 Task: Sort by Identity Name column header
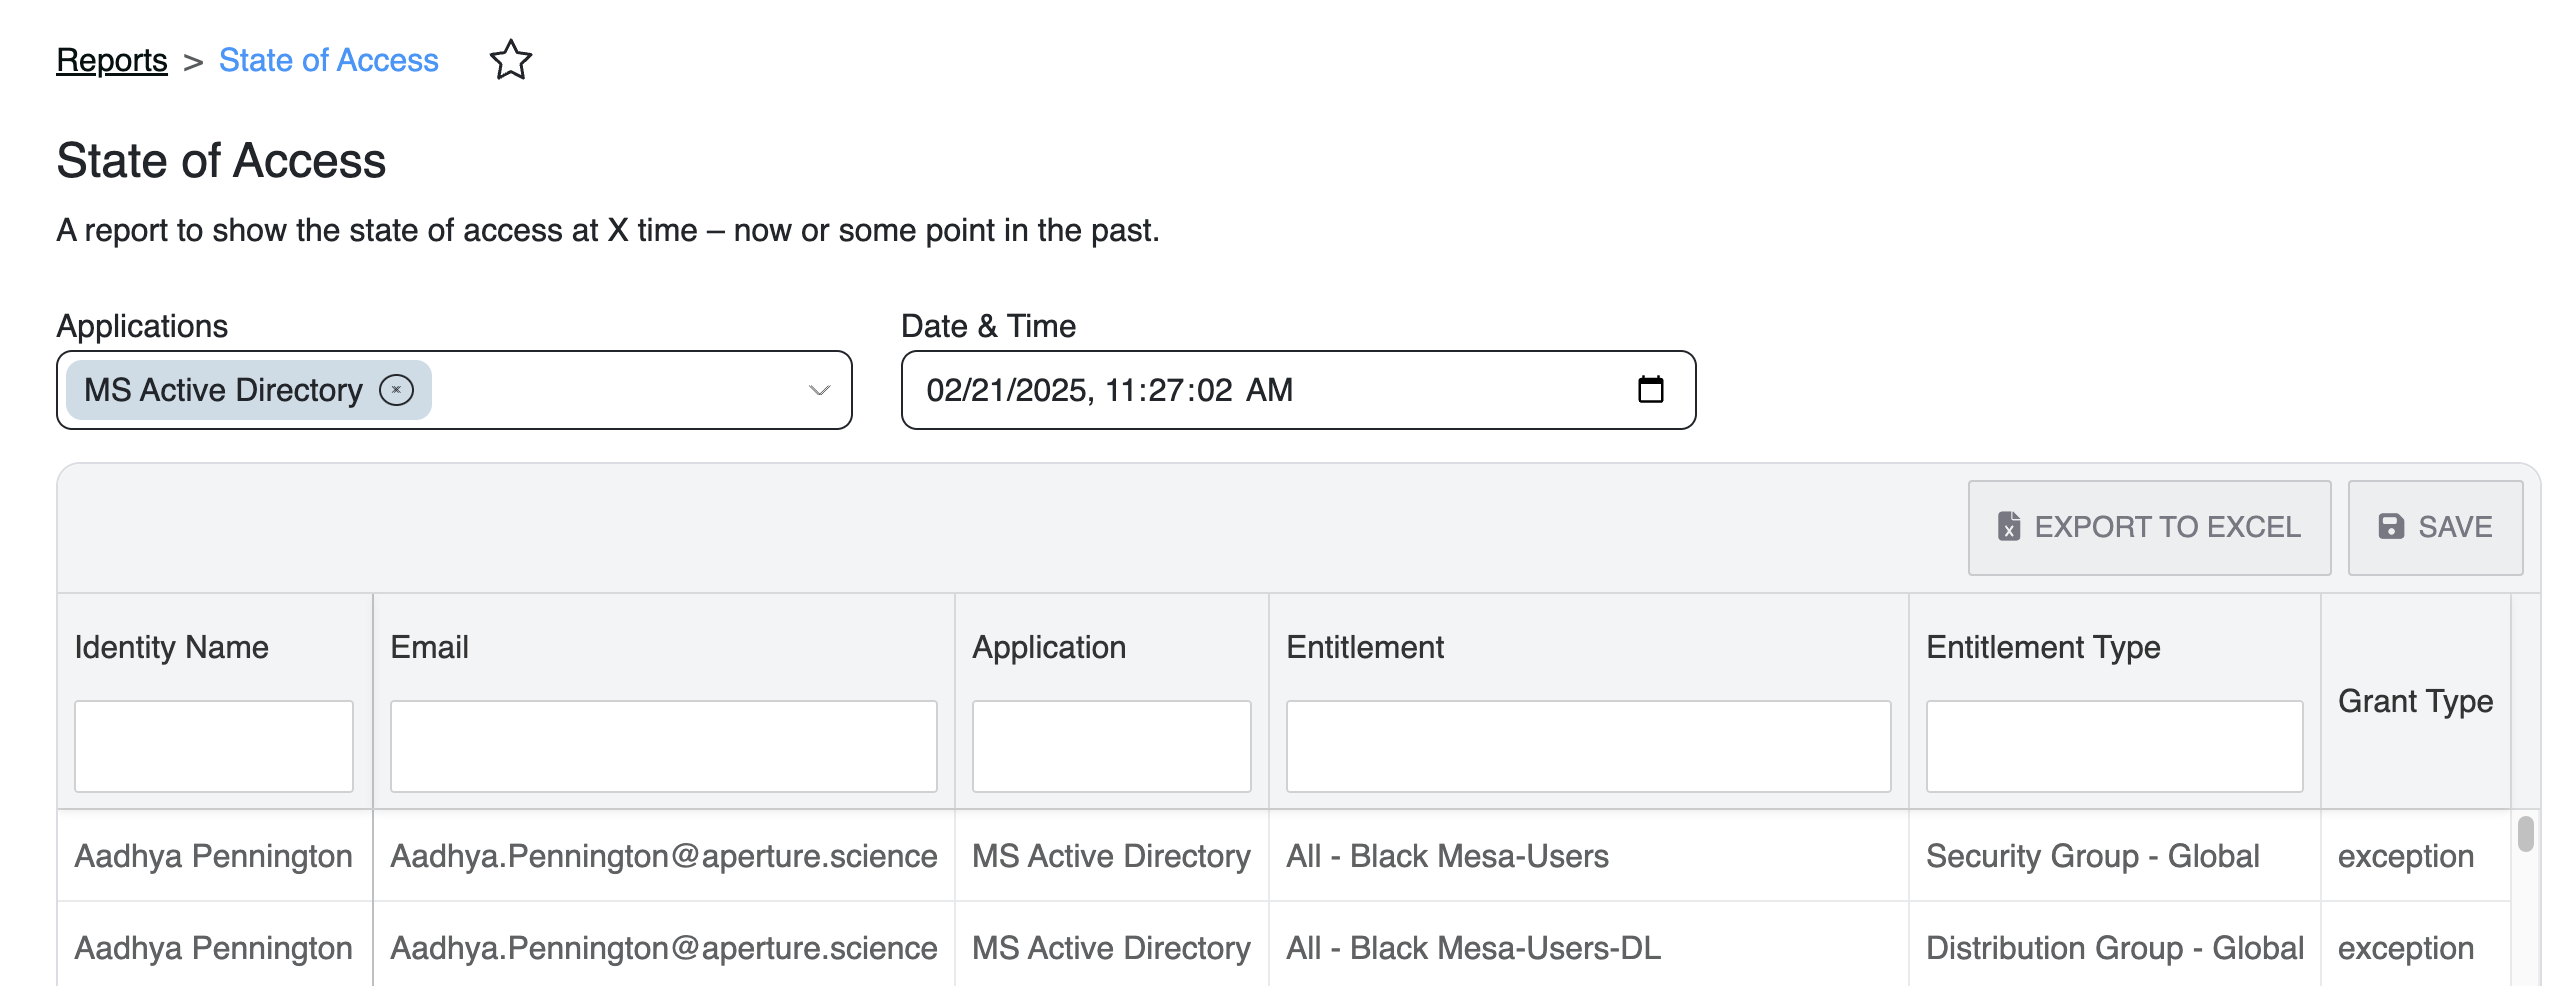pos(172,647)
